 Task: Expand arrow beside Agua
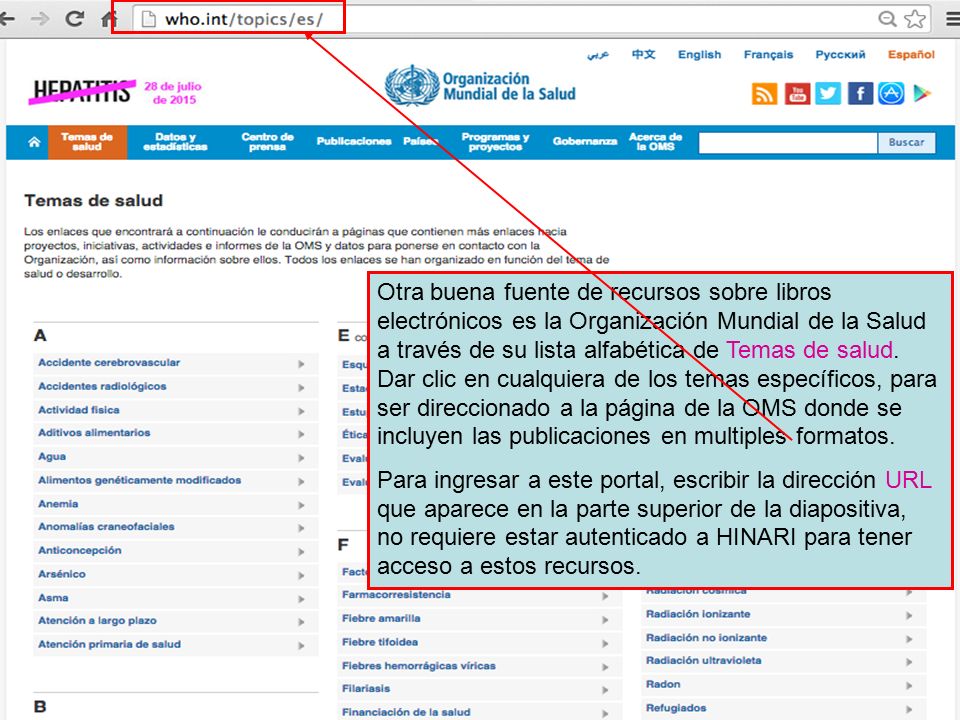pos(301,458)
